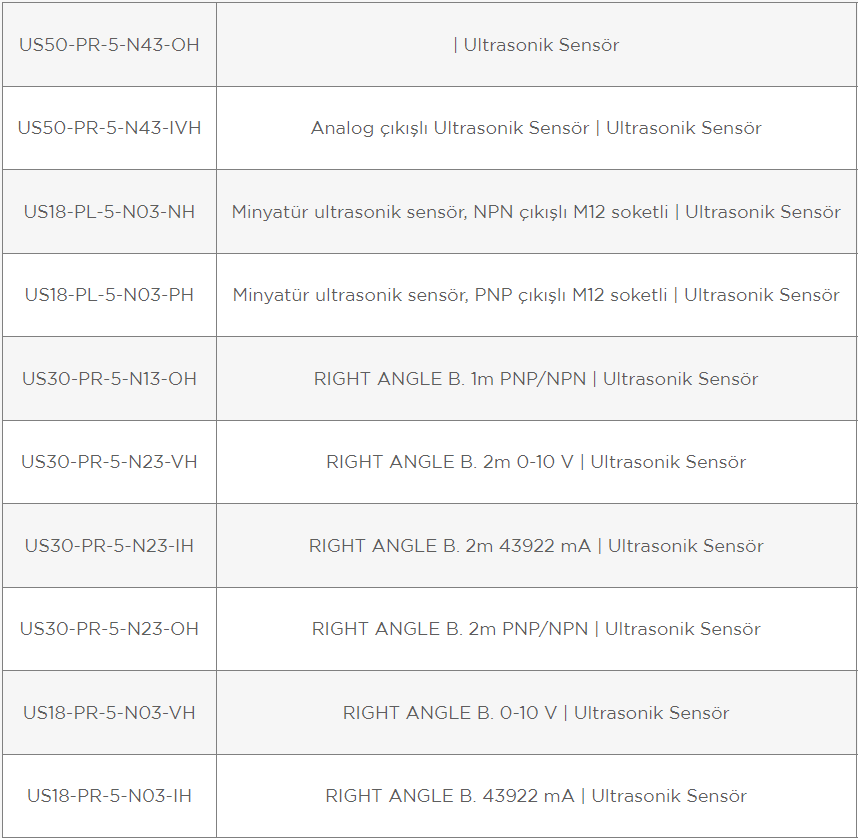
Task: Open the US18-PL-5-N03-NH product entry
Action: click(109, 212)
